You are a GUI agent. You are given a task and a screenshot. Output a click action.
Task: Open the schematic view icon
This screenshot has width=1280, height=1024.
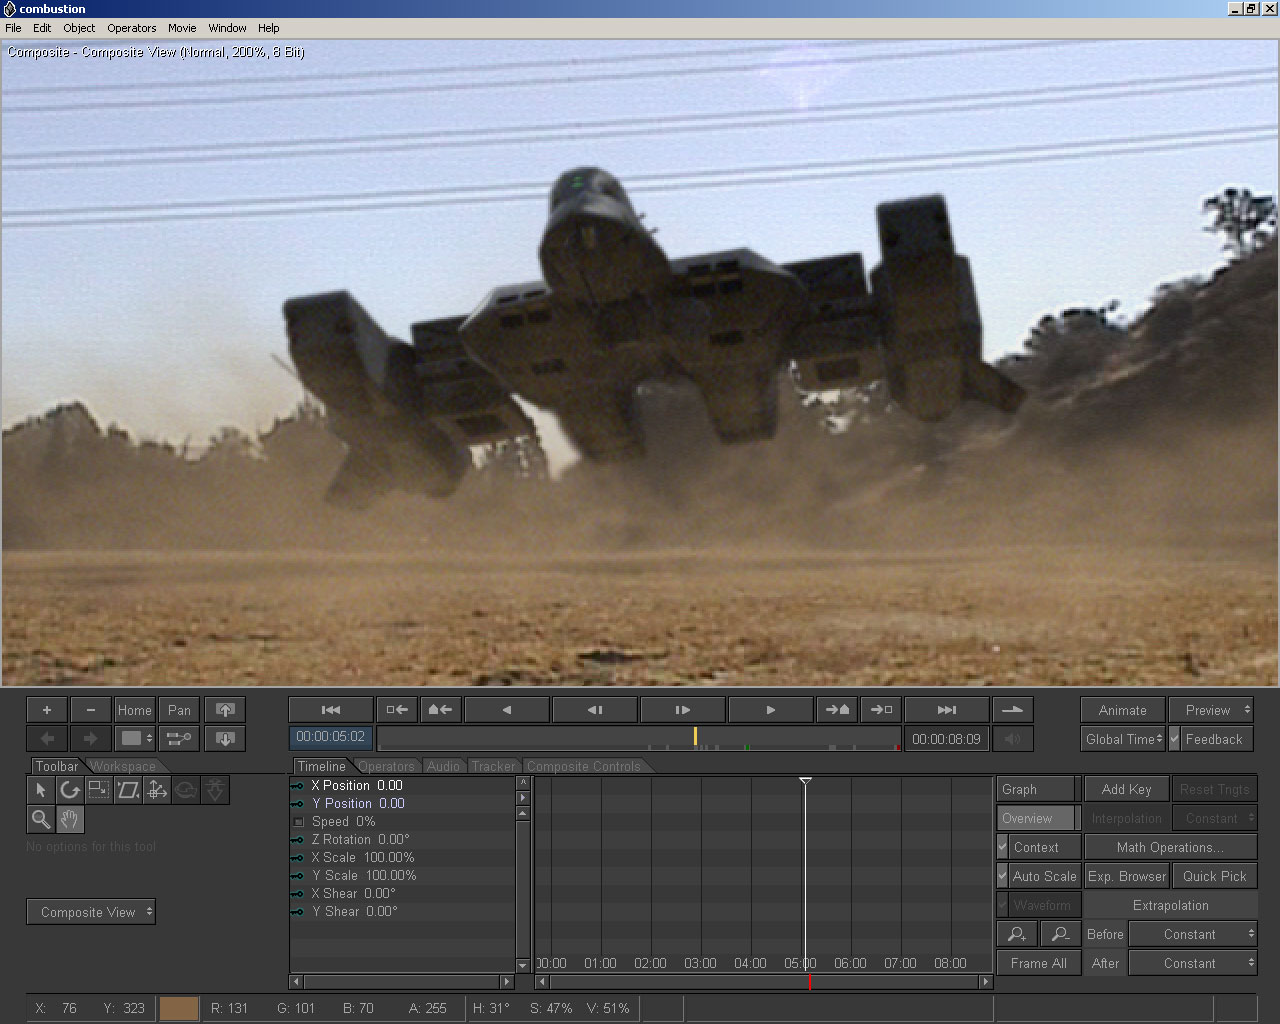pyautogui.click(x=179, y=739)
